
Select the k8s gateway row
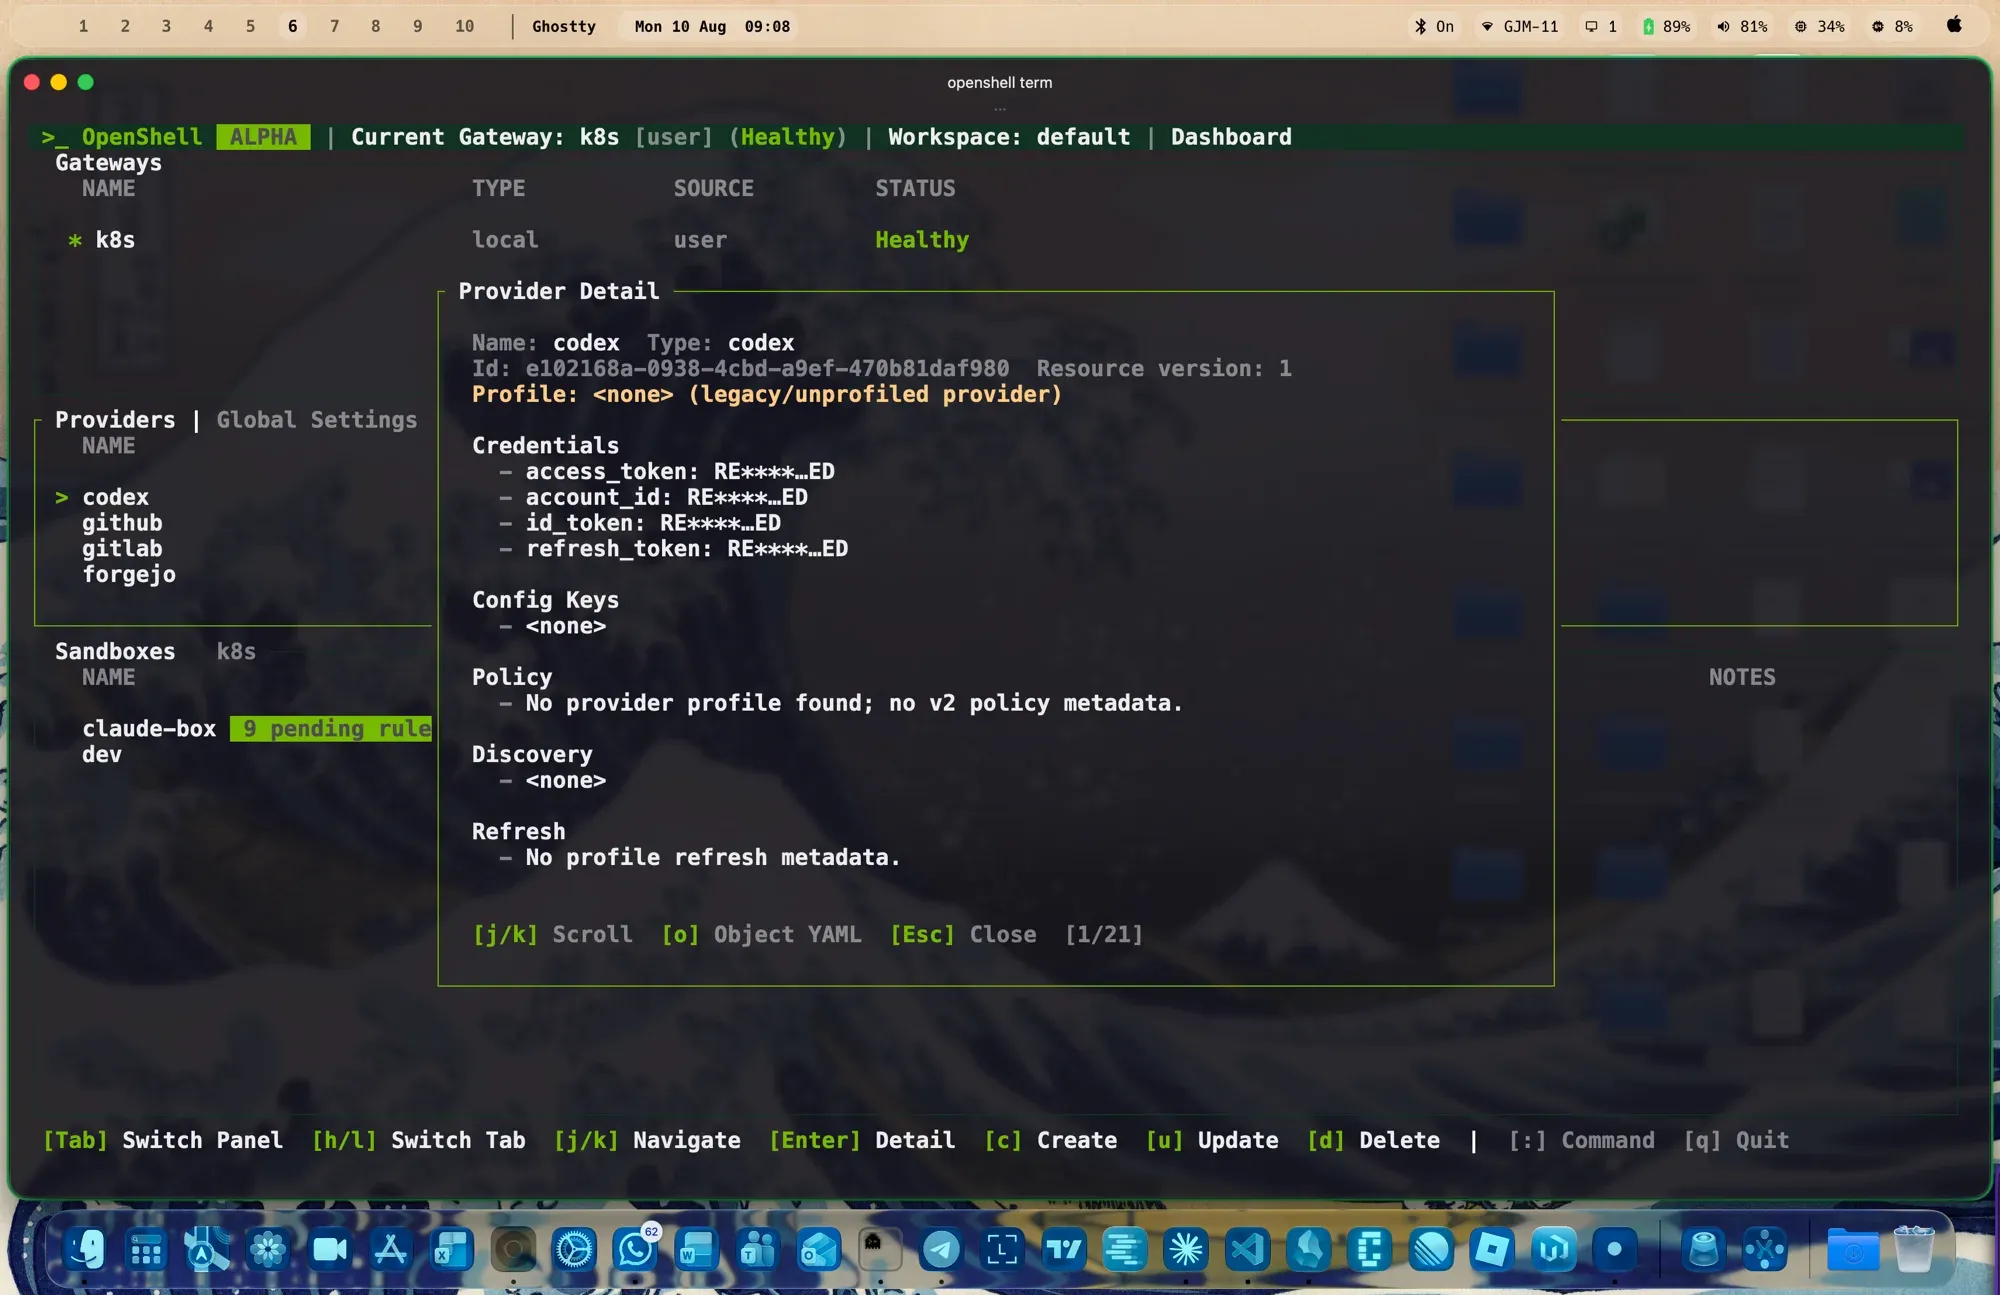(115, 240)
